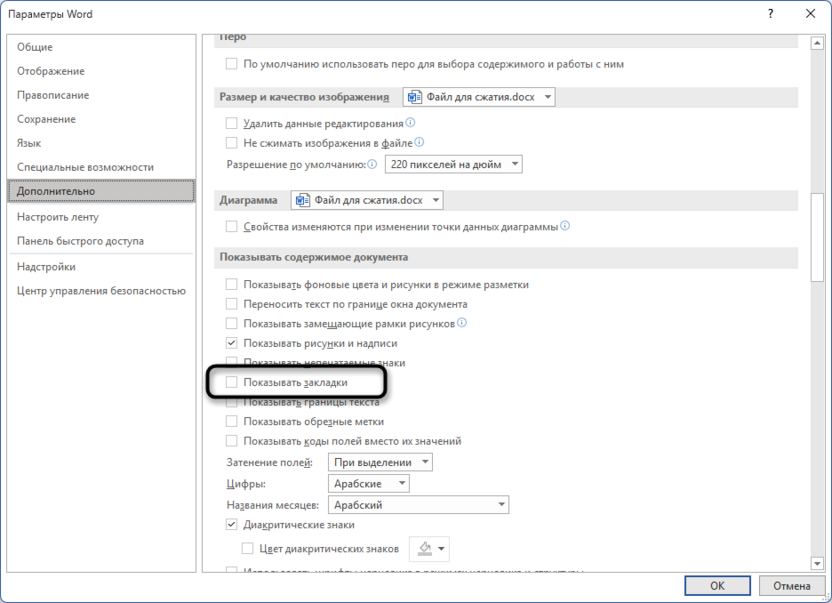Open "Названия месяцев" dropdown
The width and height of the screenshot is (832, 603).
419,505
